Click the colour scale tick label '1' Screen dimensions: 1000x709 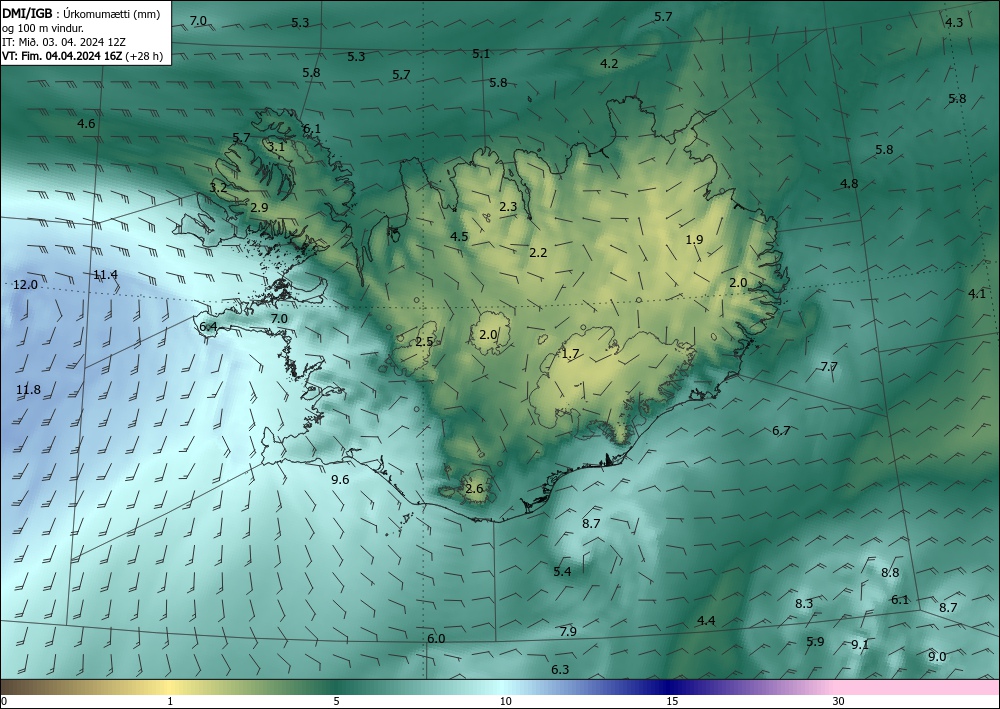[170, 701]
